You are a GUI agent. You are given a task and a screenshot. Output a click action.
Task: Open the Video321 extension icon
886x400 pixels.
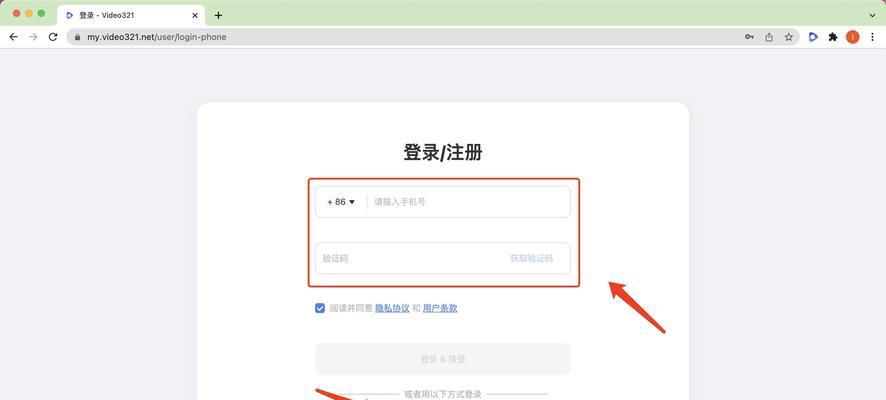pos(813,37)
